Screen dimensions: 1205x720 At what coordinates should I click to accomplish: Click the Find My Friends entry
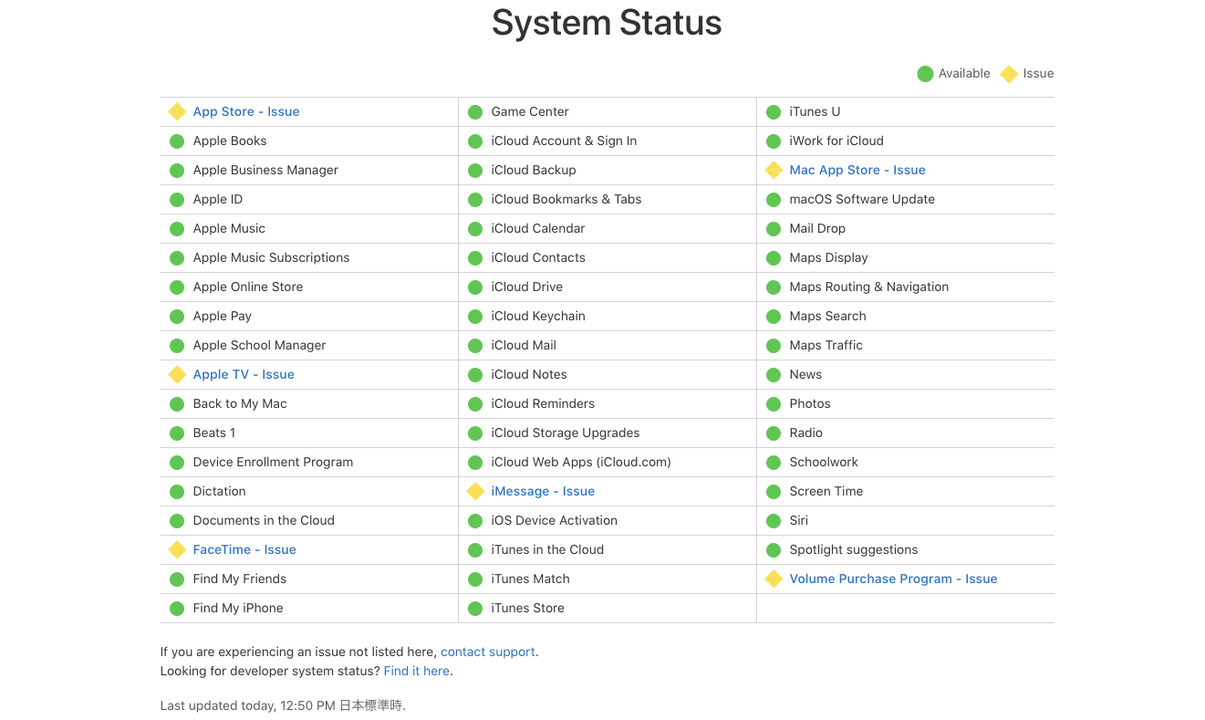coord(239,578)
